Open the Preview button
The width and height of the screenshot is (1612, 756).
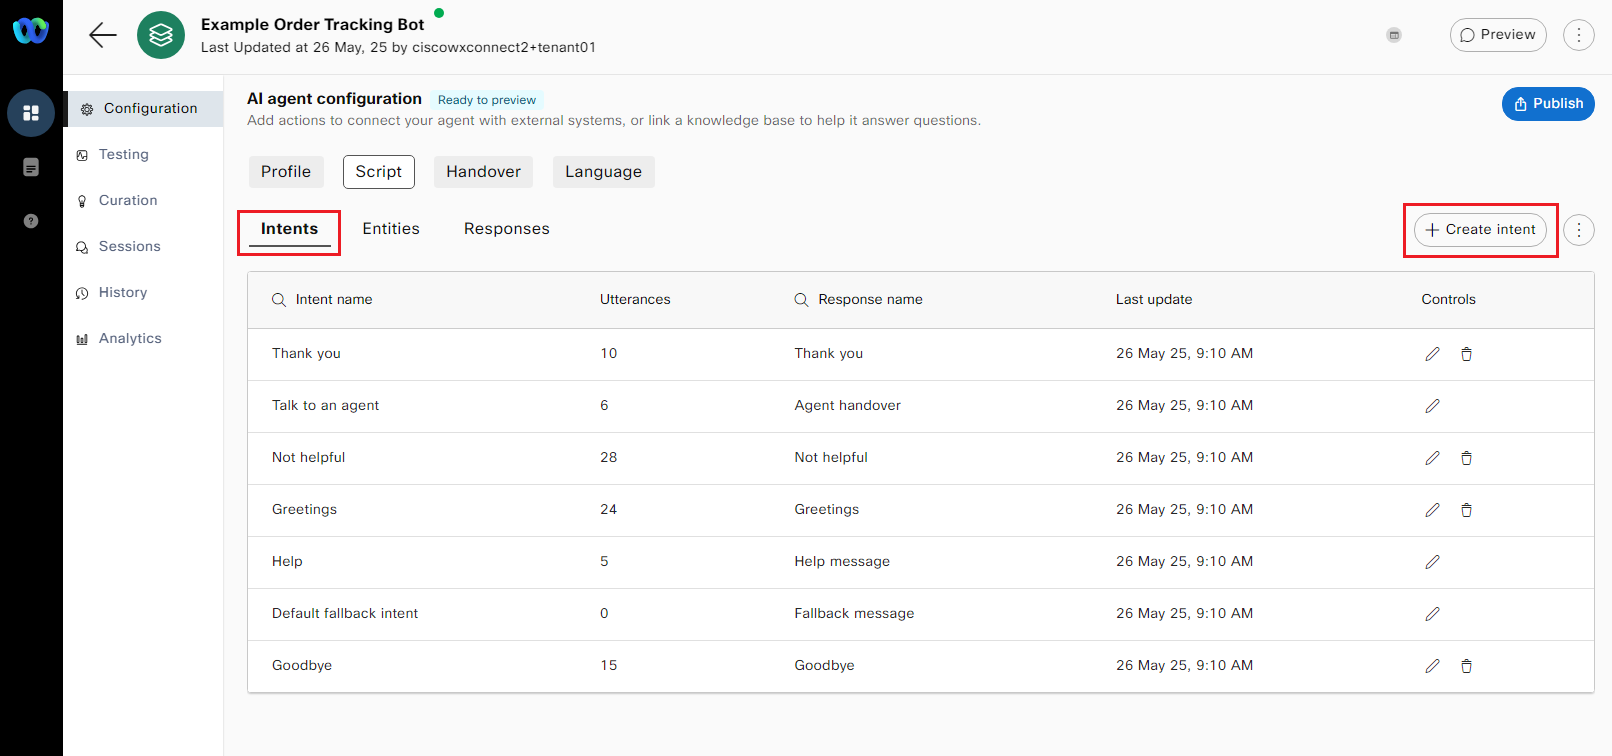pos(1497,35)
